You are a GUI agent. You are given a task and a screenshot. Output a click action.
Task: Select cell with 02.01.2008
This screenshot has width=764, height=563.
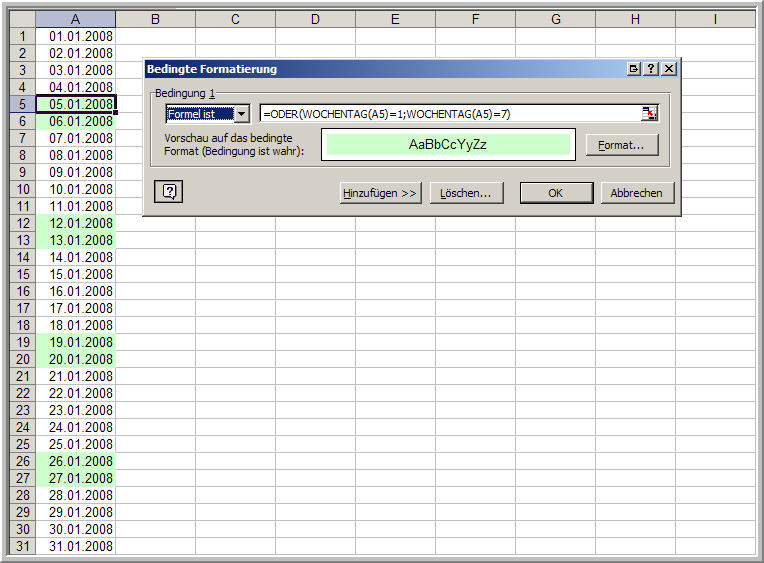pyautogui.click(x=76, y=53)
